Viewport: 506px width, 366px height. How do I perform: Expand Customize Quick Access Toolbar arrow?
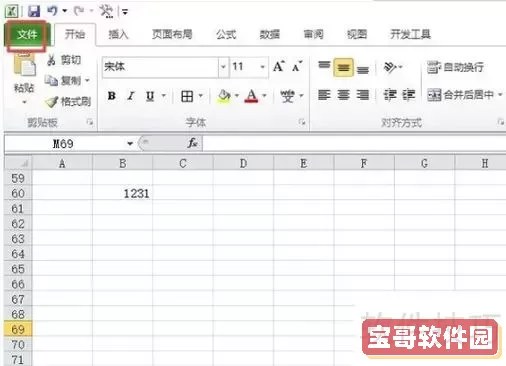[x=125, y=12]
